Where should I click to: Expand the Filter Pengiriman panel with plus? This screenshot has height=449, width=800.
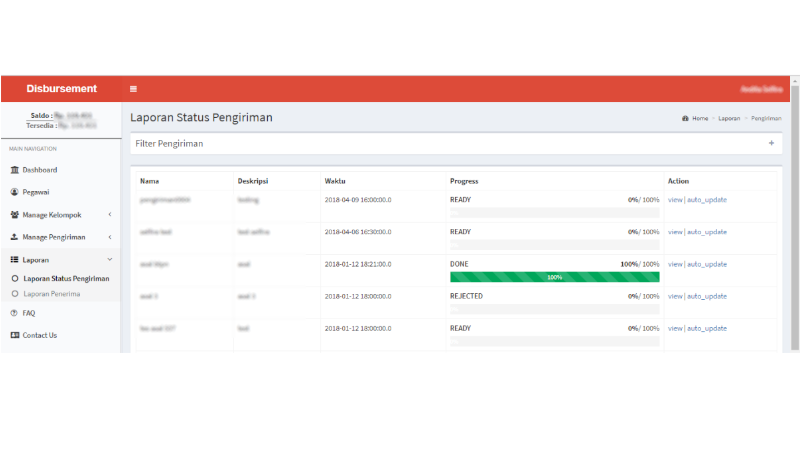coord(771,144)
